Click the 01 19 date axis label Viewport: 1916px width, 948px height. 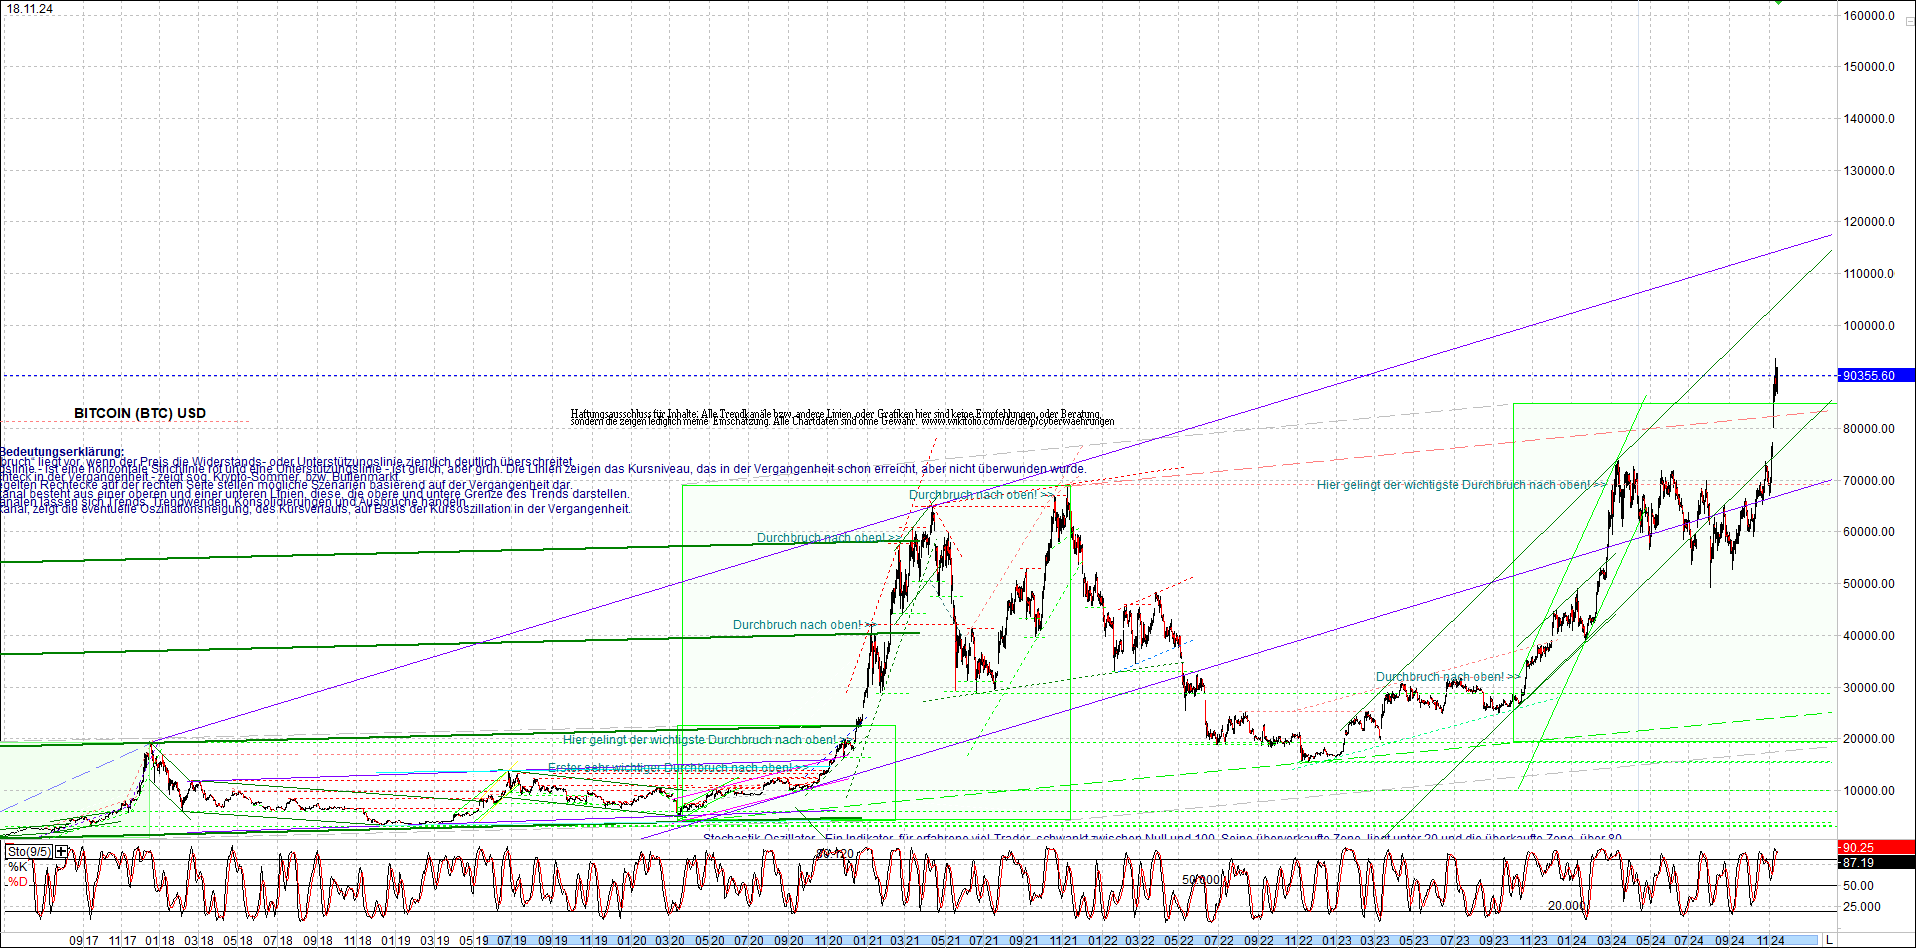pos(396,941)
